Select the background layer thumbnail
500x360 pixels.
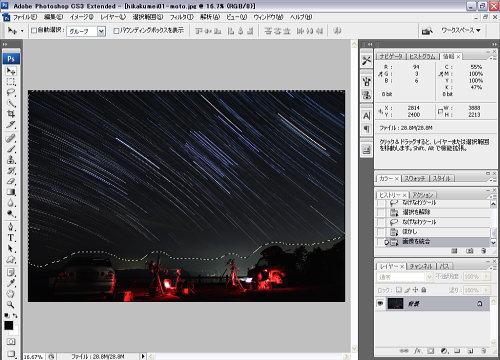395,304
